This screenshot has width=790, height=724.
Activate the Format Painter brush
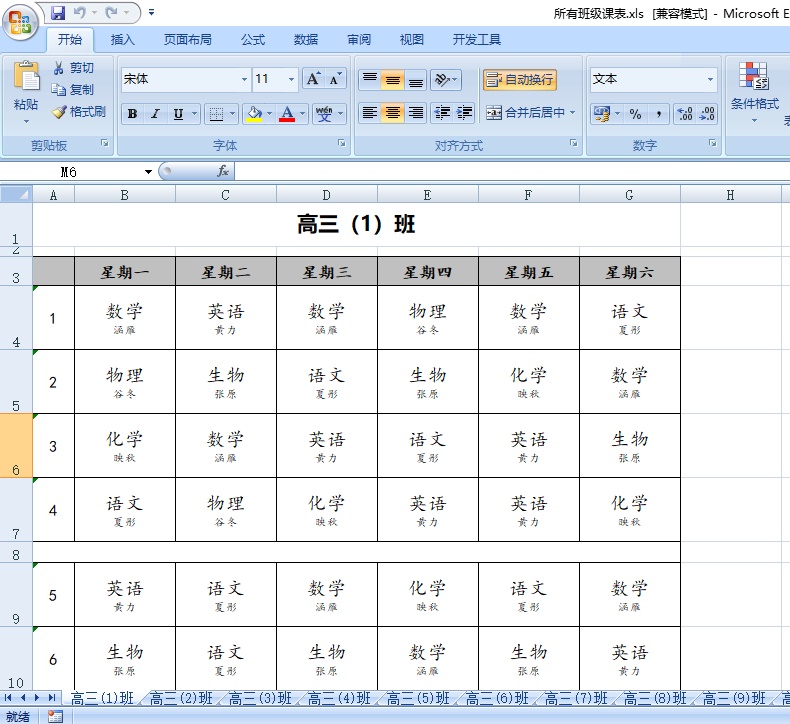[79, 112]
